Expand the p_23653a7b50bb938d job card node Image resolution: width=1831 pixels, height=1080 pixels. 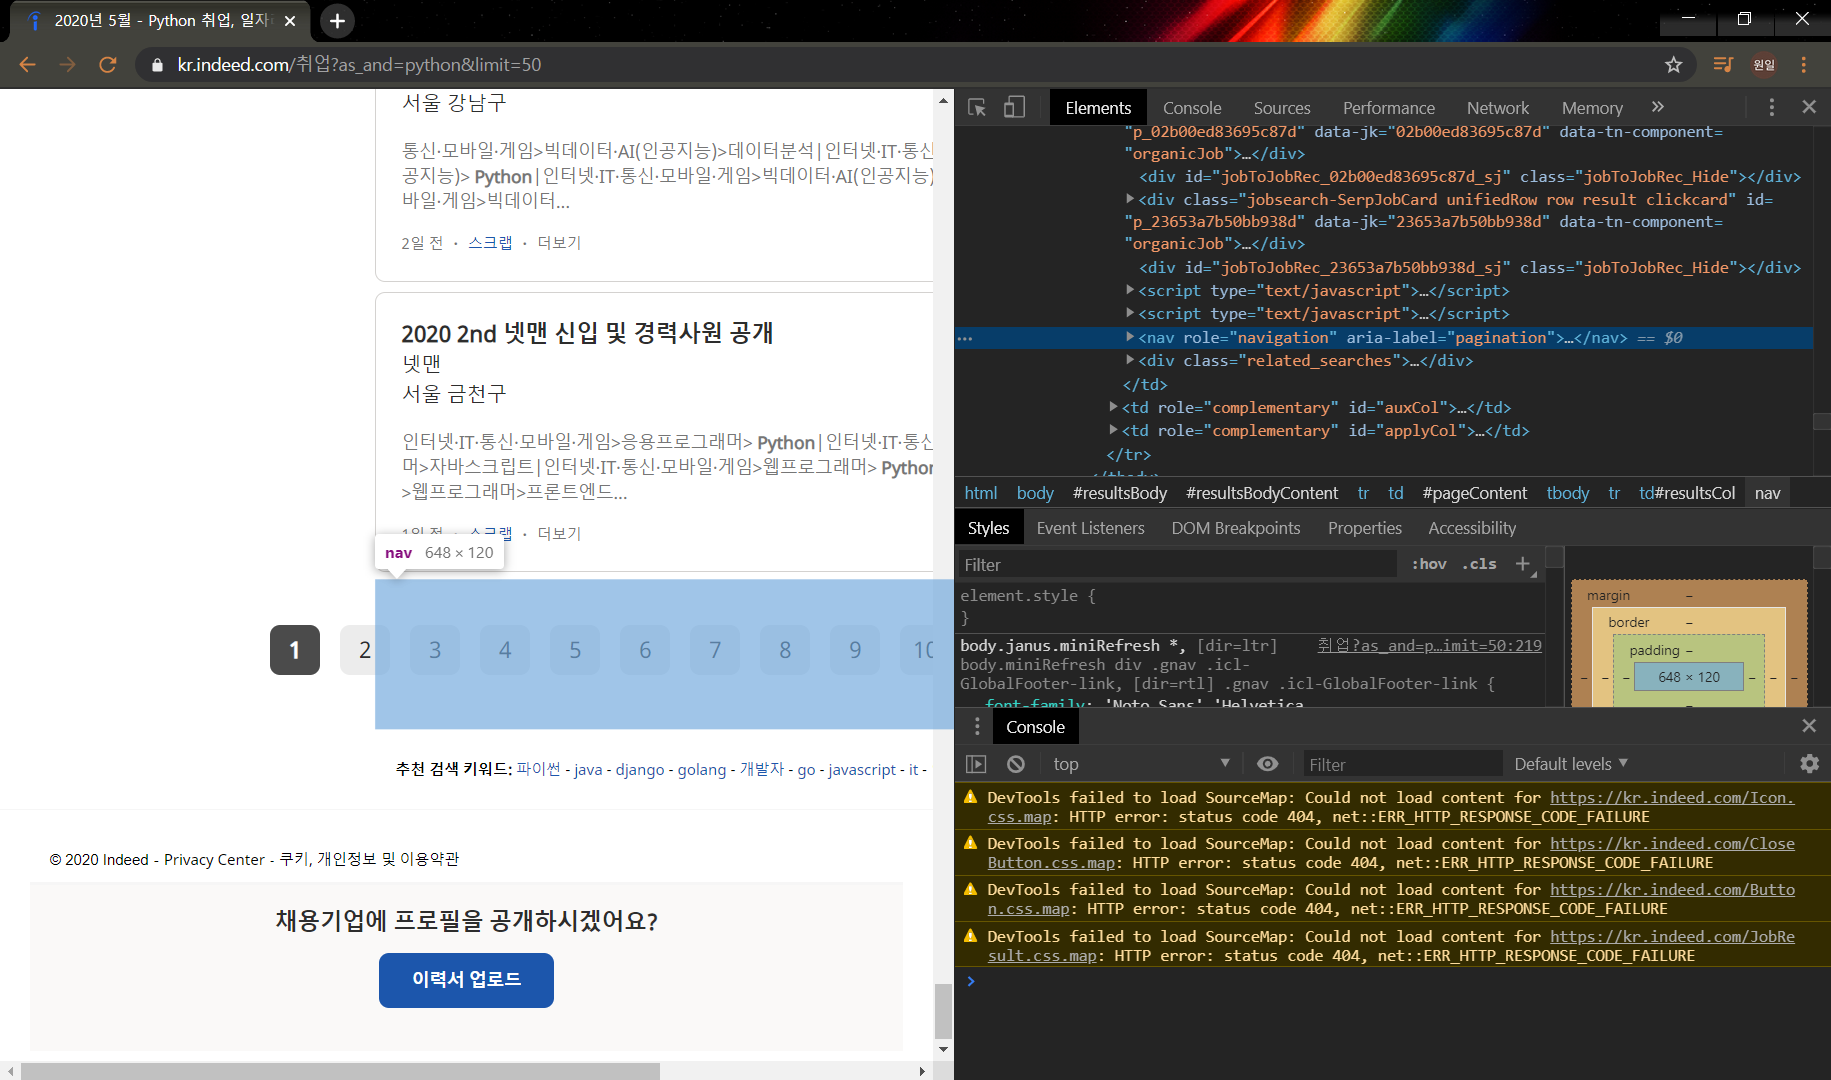click(x=1130, y=199)
